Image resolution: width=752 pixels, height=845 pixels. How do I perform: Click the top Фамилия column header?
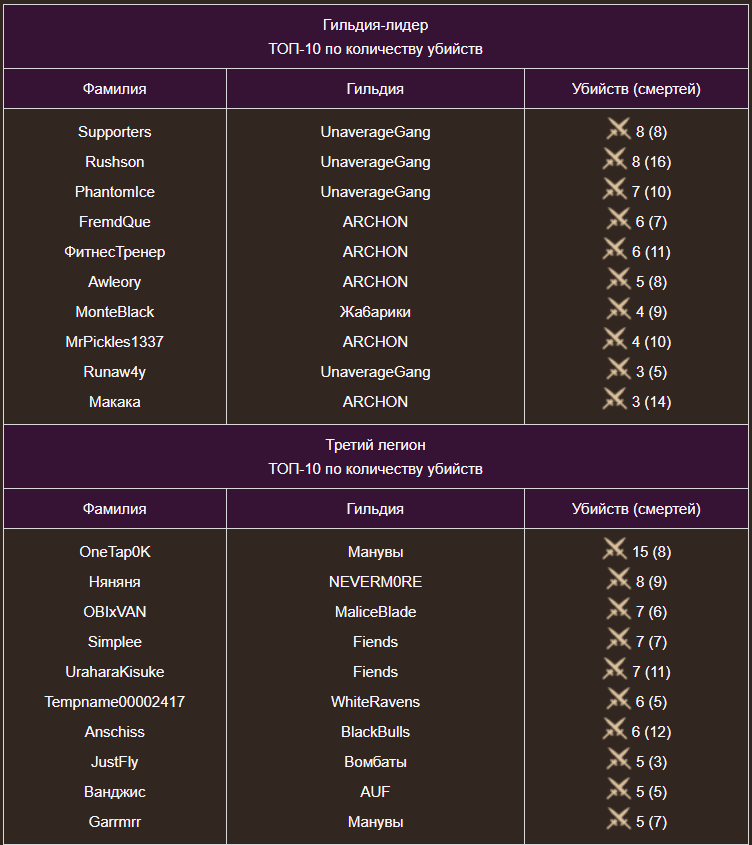click(114, 89)
